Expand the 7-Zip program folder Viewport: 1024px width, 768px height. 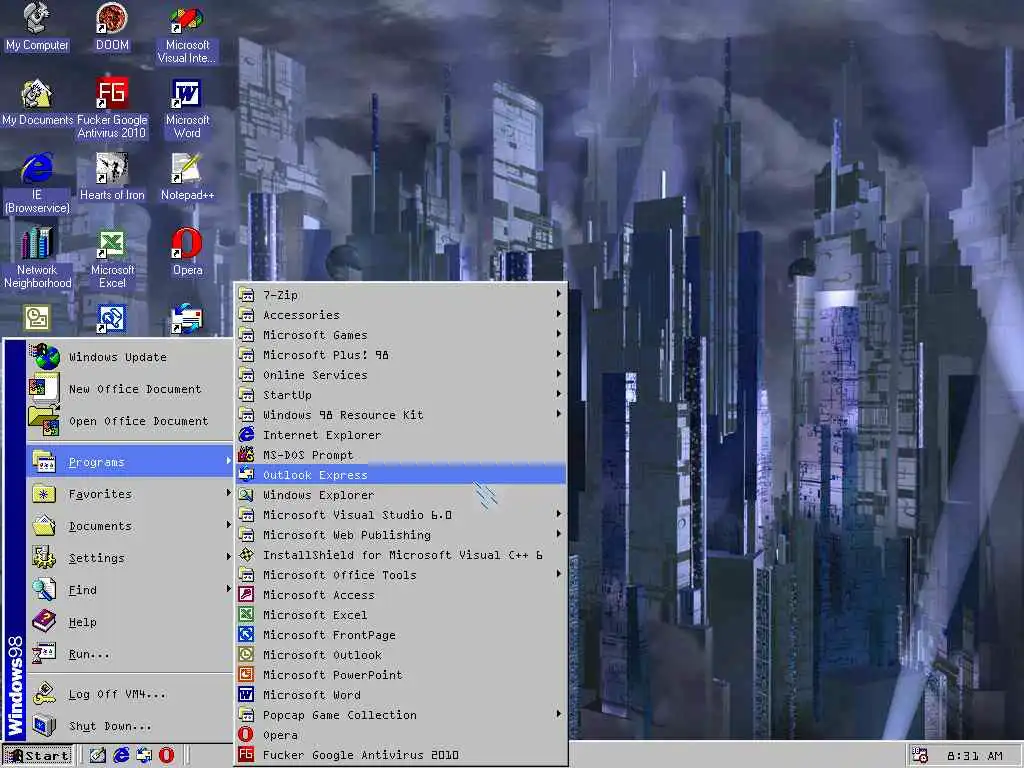click(x=401, y=295)
